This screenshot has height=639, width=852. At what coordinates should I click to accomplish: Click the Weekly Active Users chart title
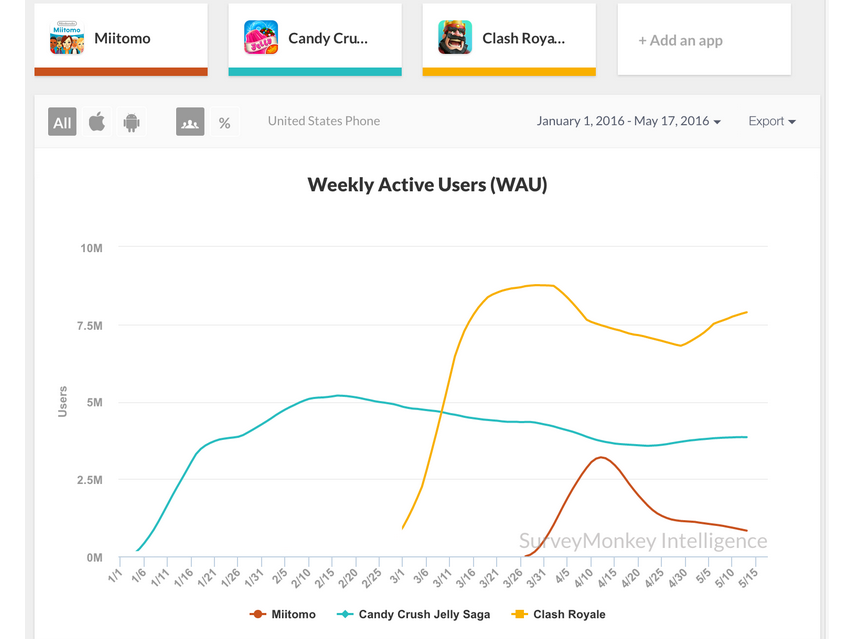coord(427,185)
